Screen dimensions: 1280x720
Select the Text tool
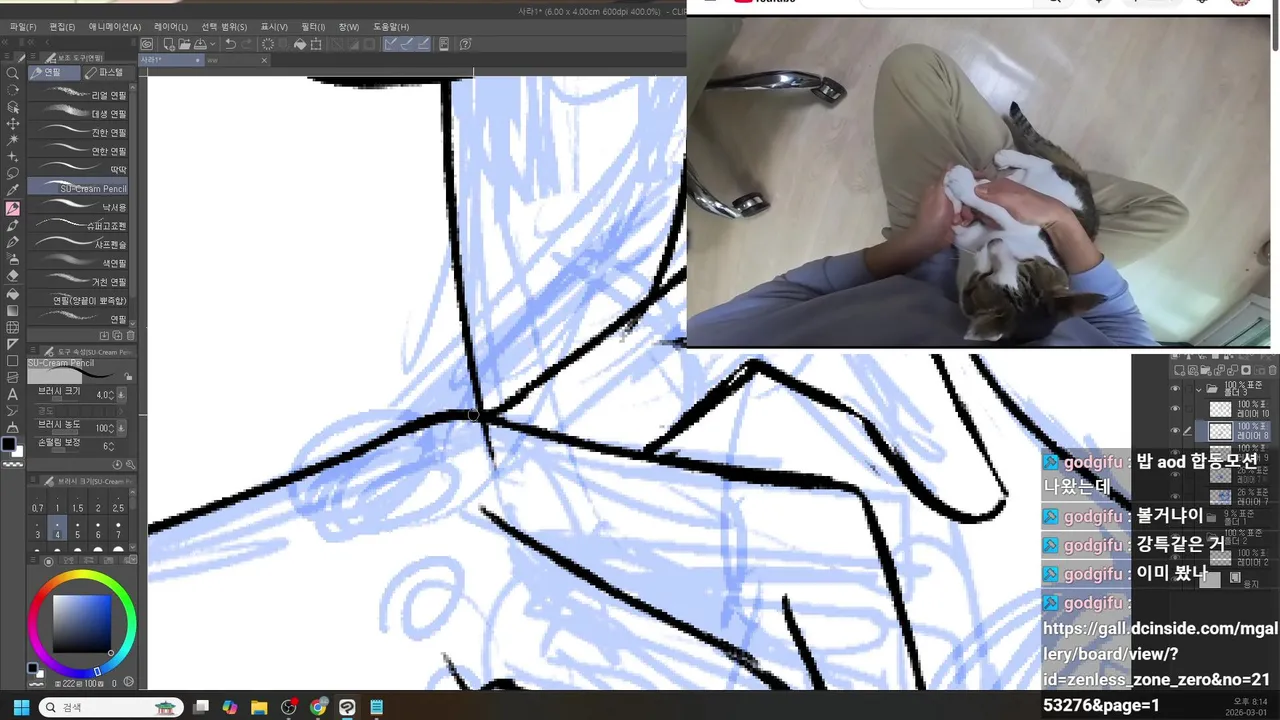(x=13, y=394)
